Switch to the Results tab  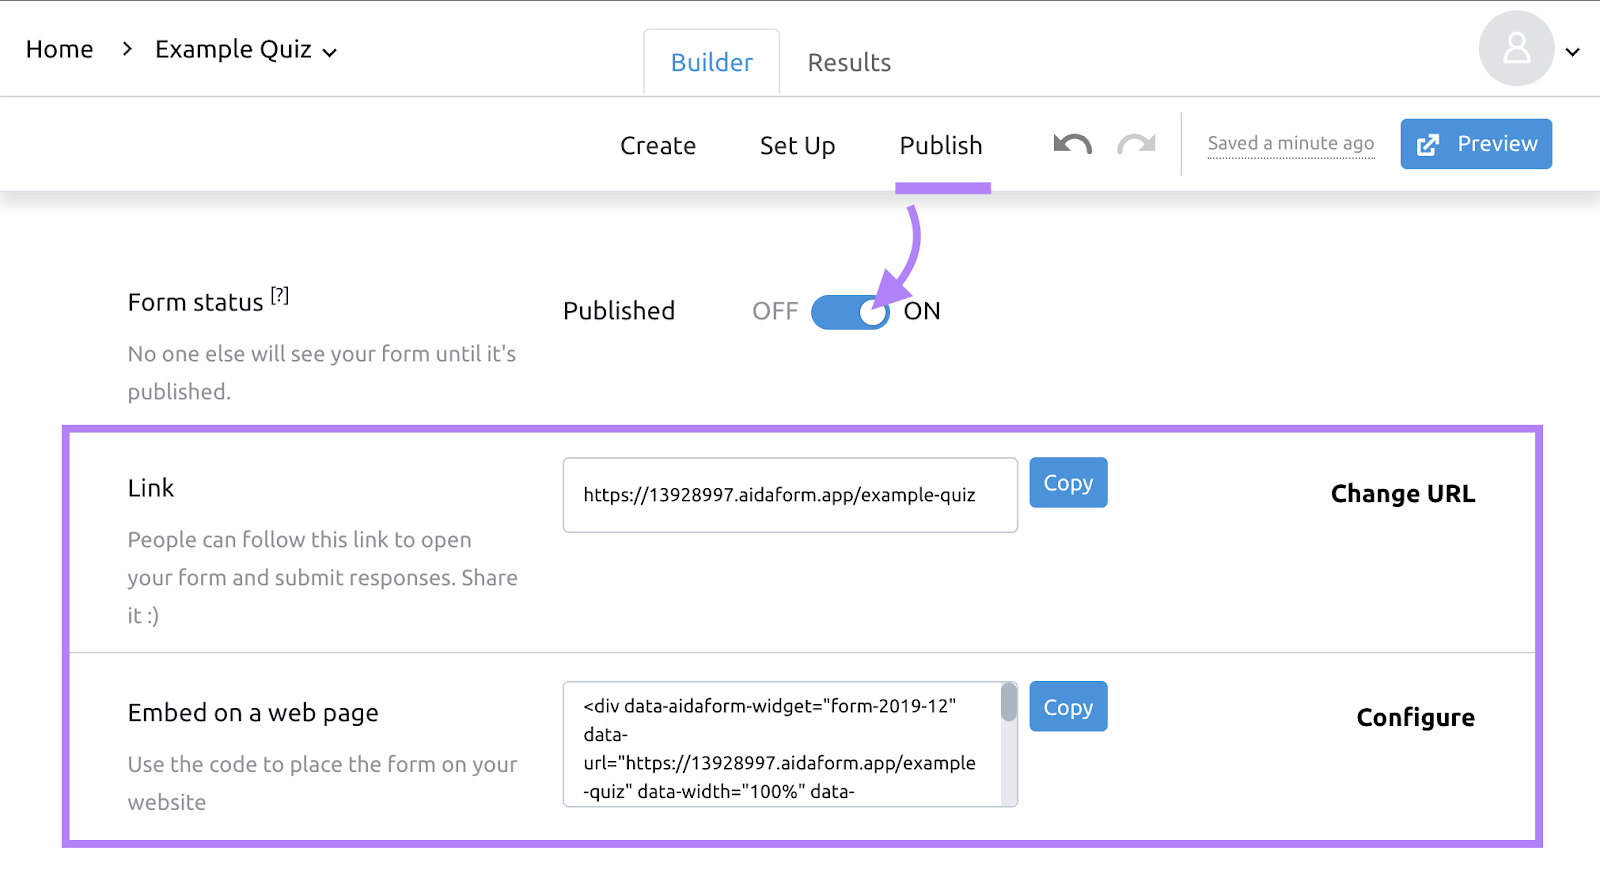pos(849,63)
